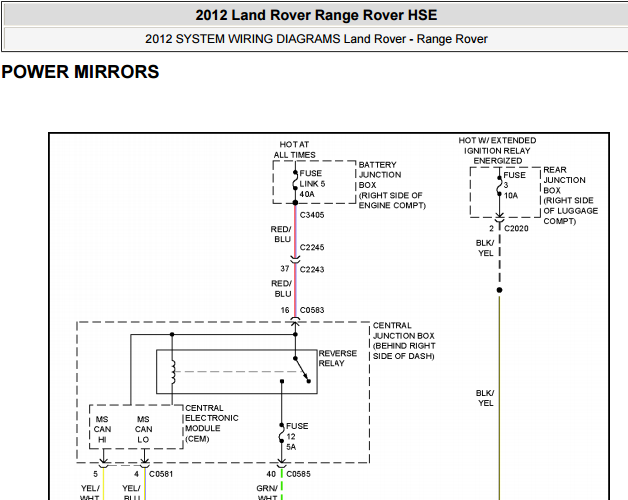Screen dimensions: 628x500
Task: Select the BATTERY JUNCTION BOX label
Action: (x=392, y=185)
